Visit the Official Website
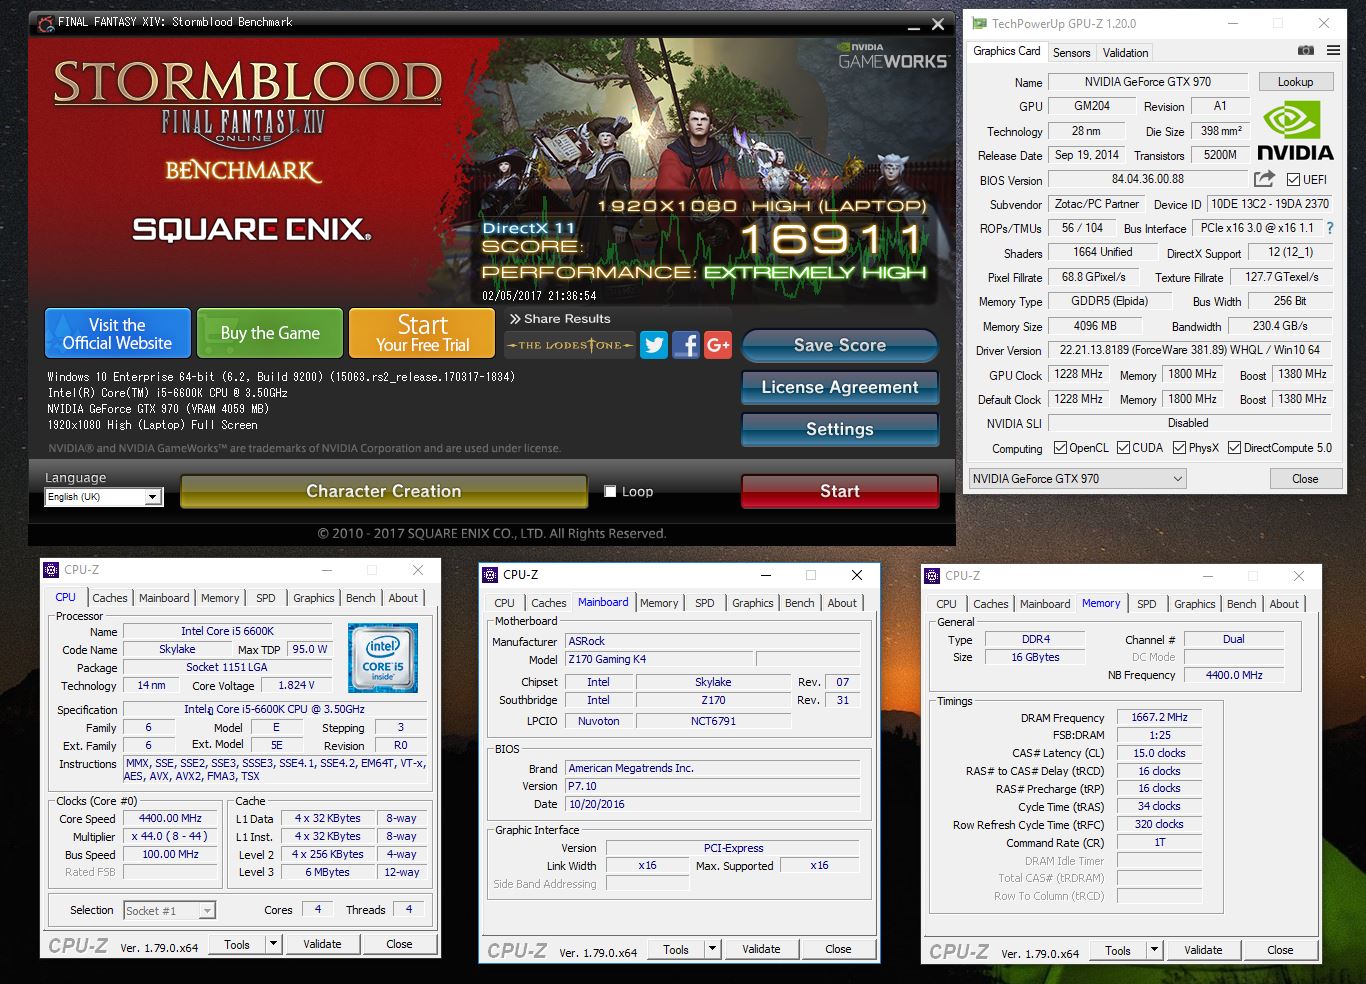1366x984 pixels. [x=118, y=333]
